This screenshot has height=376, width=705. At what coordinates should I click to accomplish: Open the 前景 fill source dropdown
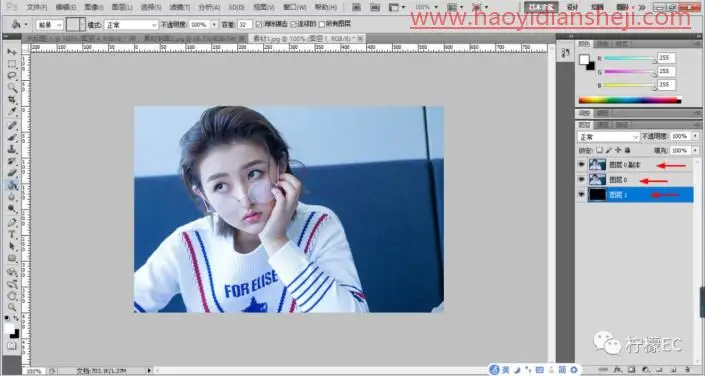click(49, 25)
